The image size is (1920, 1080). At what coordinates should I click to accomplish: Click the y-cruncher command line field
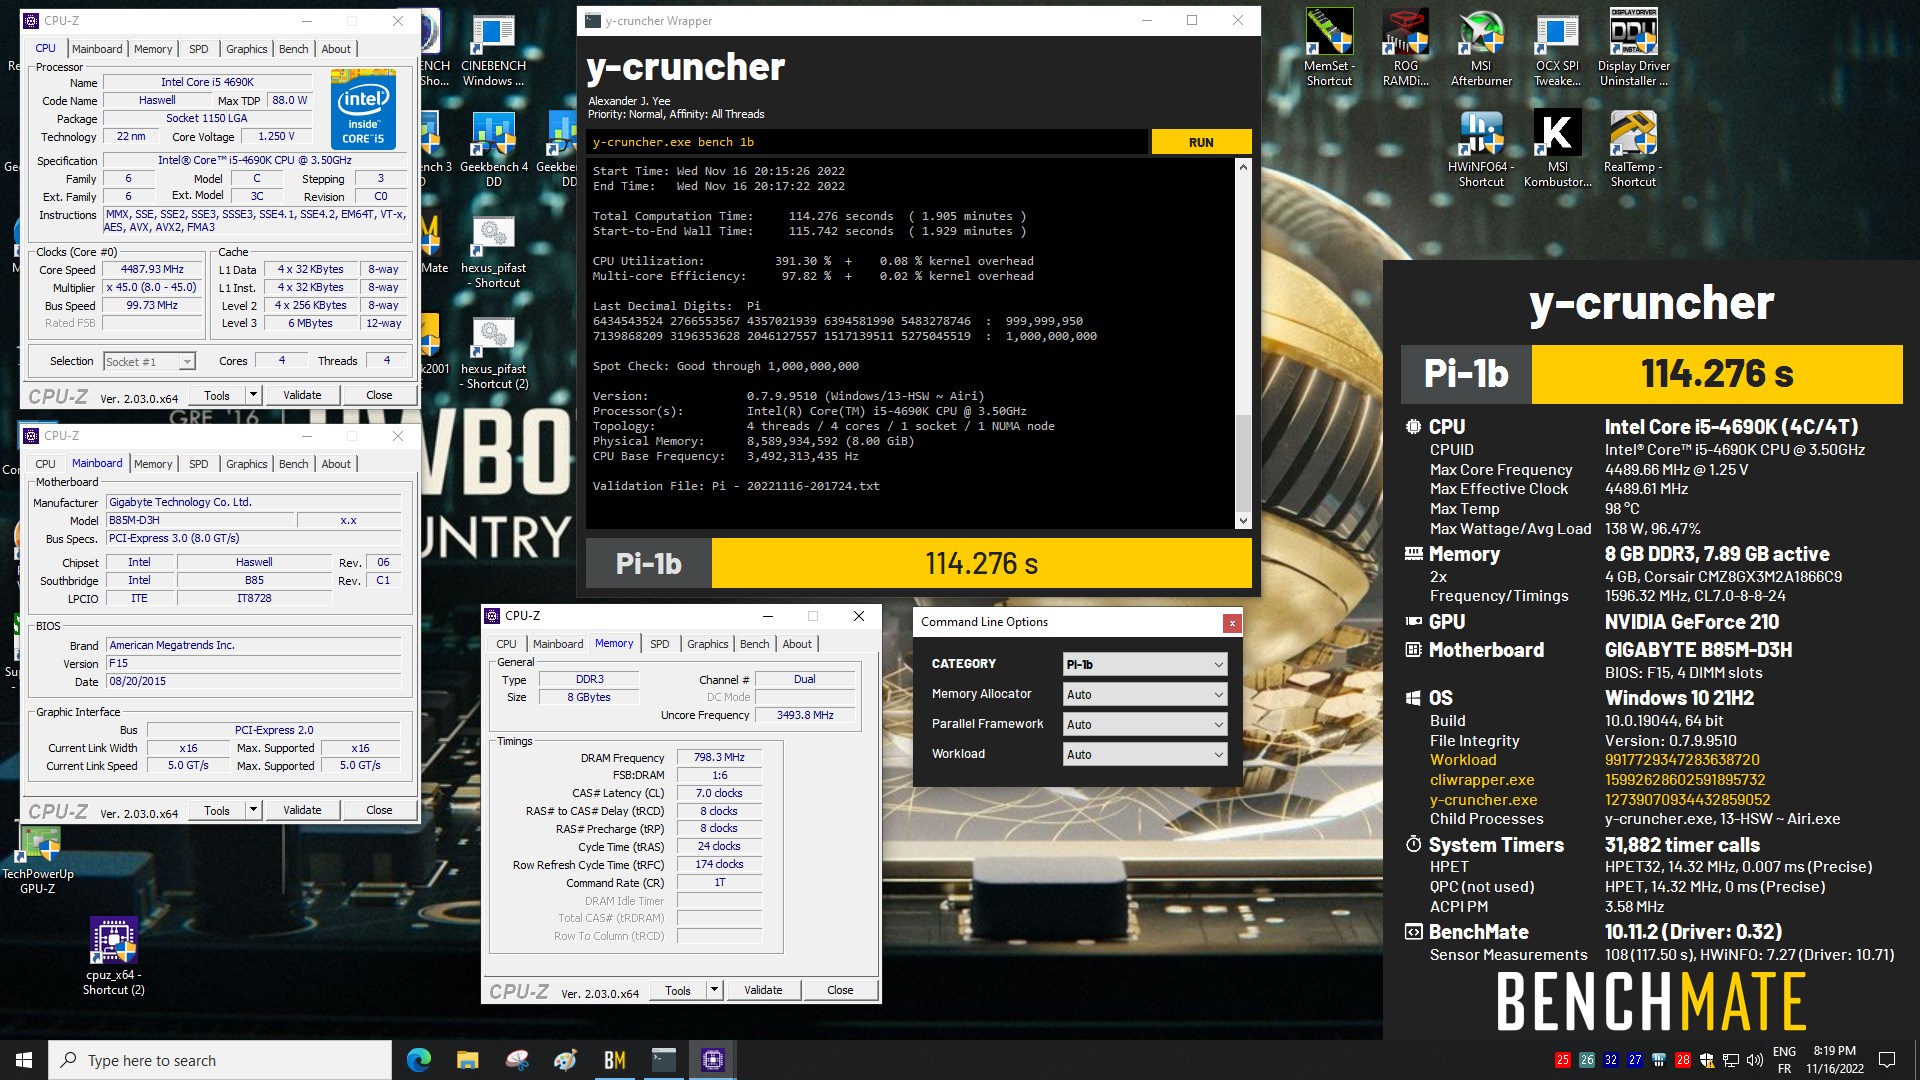click(x=866, y=142)
